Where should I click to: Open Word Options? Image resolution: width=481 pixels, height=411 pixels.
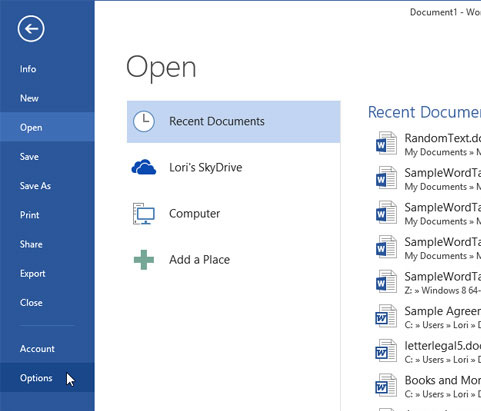pyautogui.click(x=47, y=378)
